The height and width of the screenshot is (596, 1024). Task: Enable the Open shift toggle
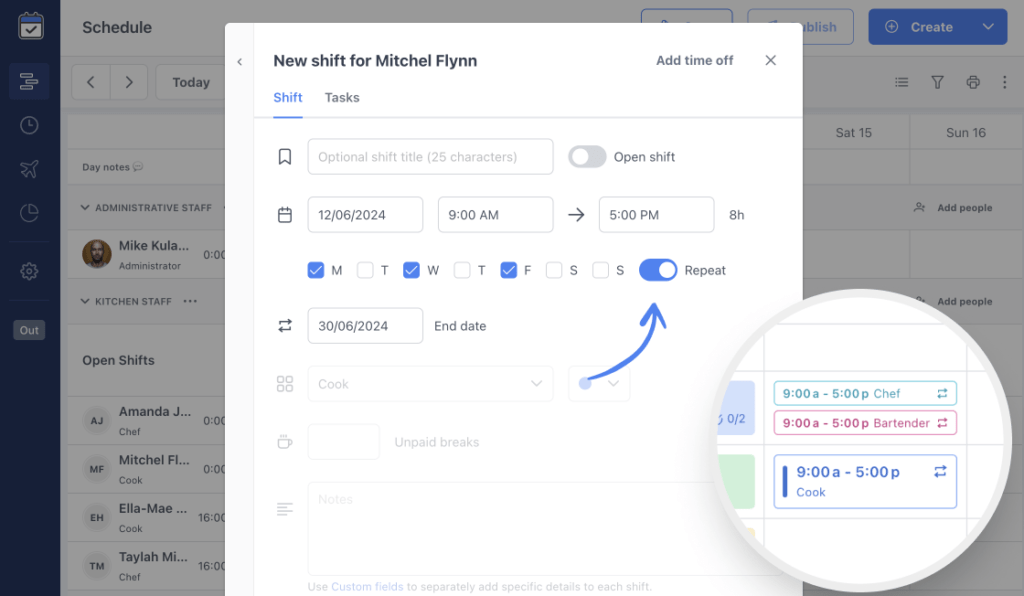tap(587, 157)
